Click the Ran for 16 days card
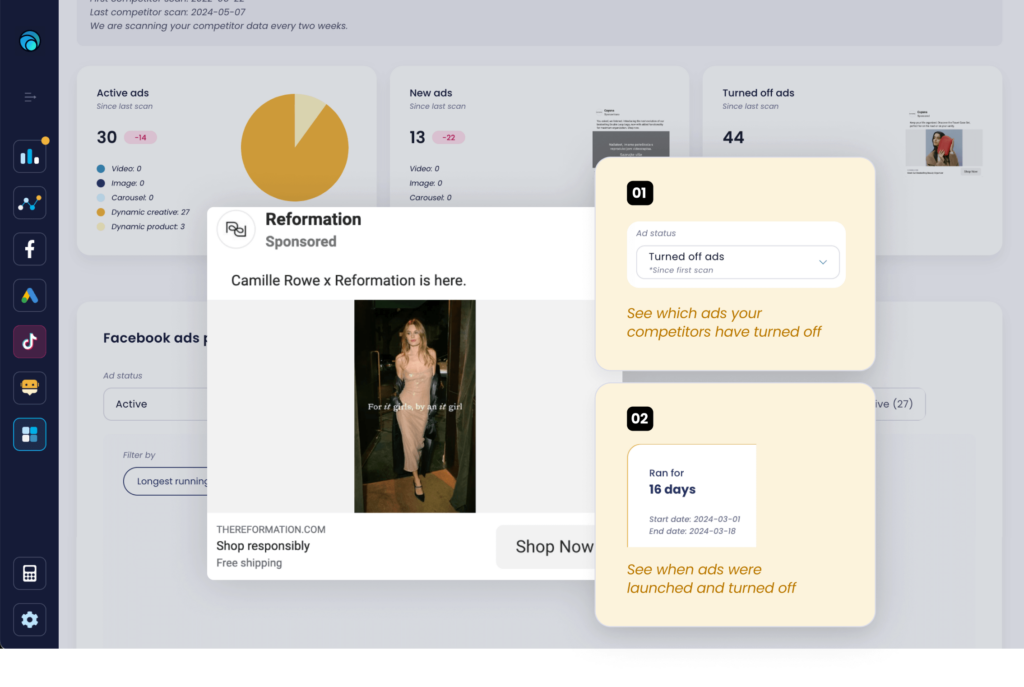The image size is (1024, 687). click(692, 496)
